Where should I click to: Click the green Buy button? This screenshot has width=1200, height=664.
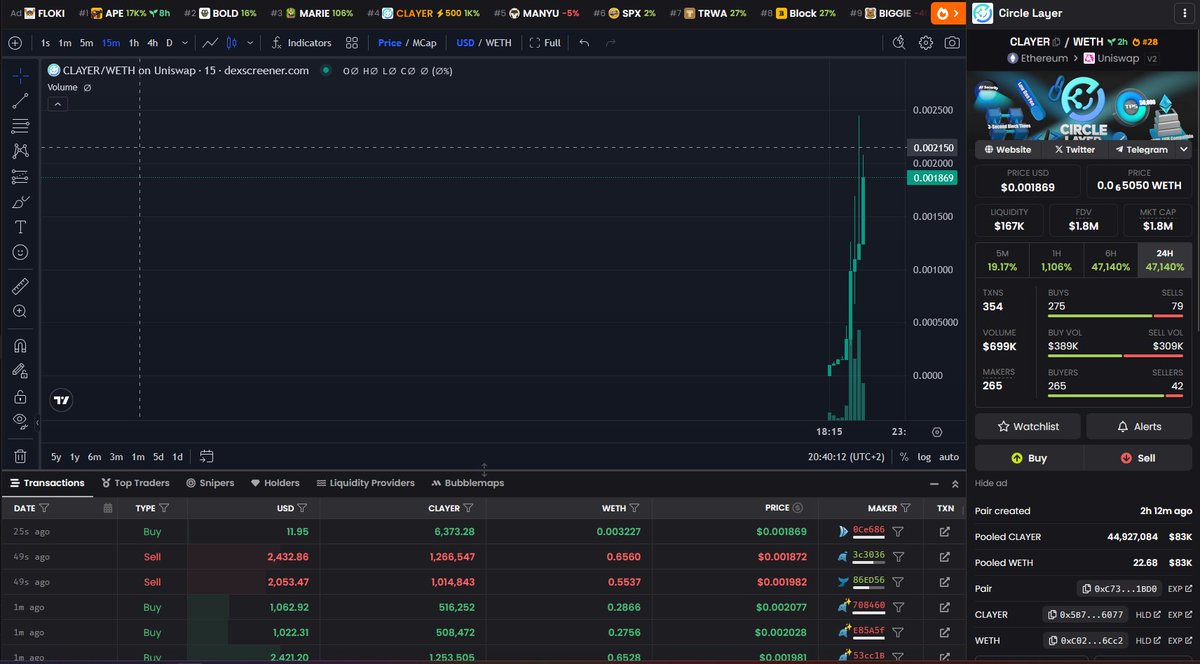(1029, 458)
